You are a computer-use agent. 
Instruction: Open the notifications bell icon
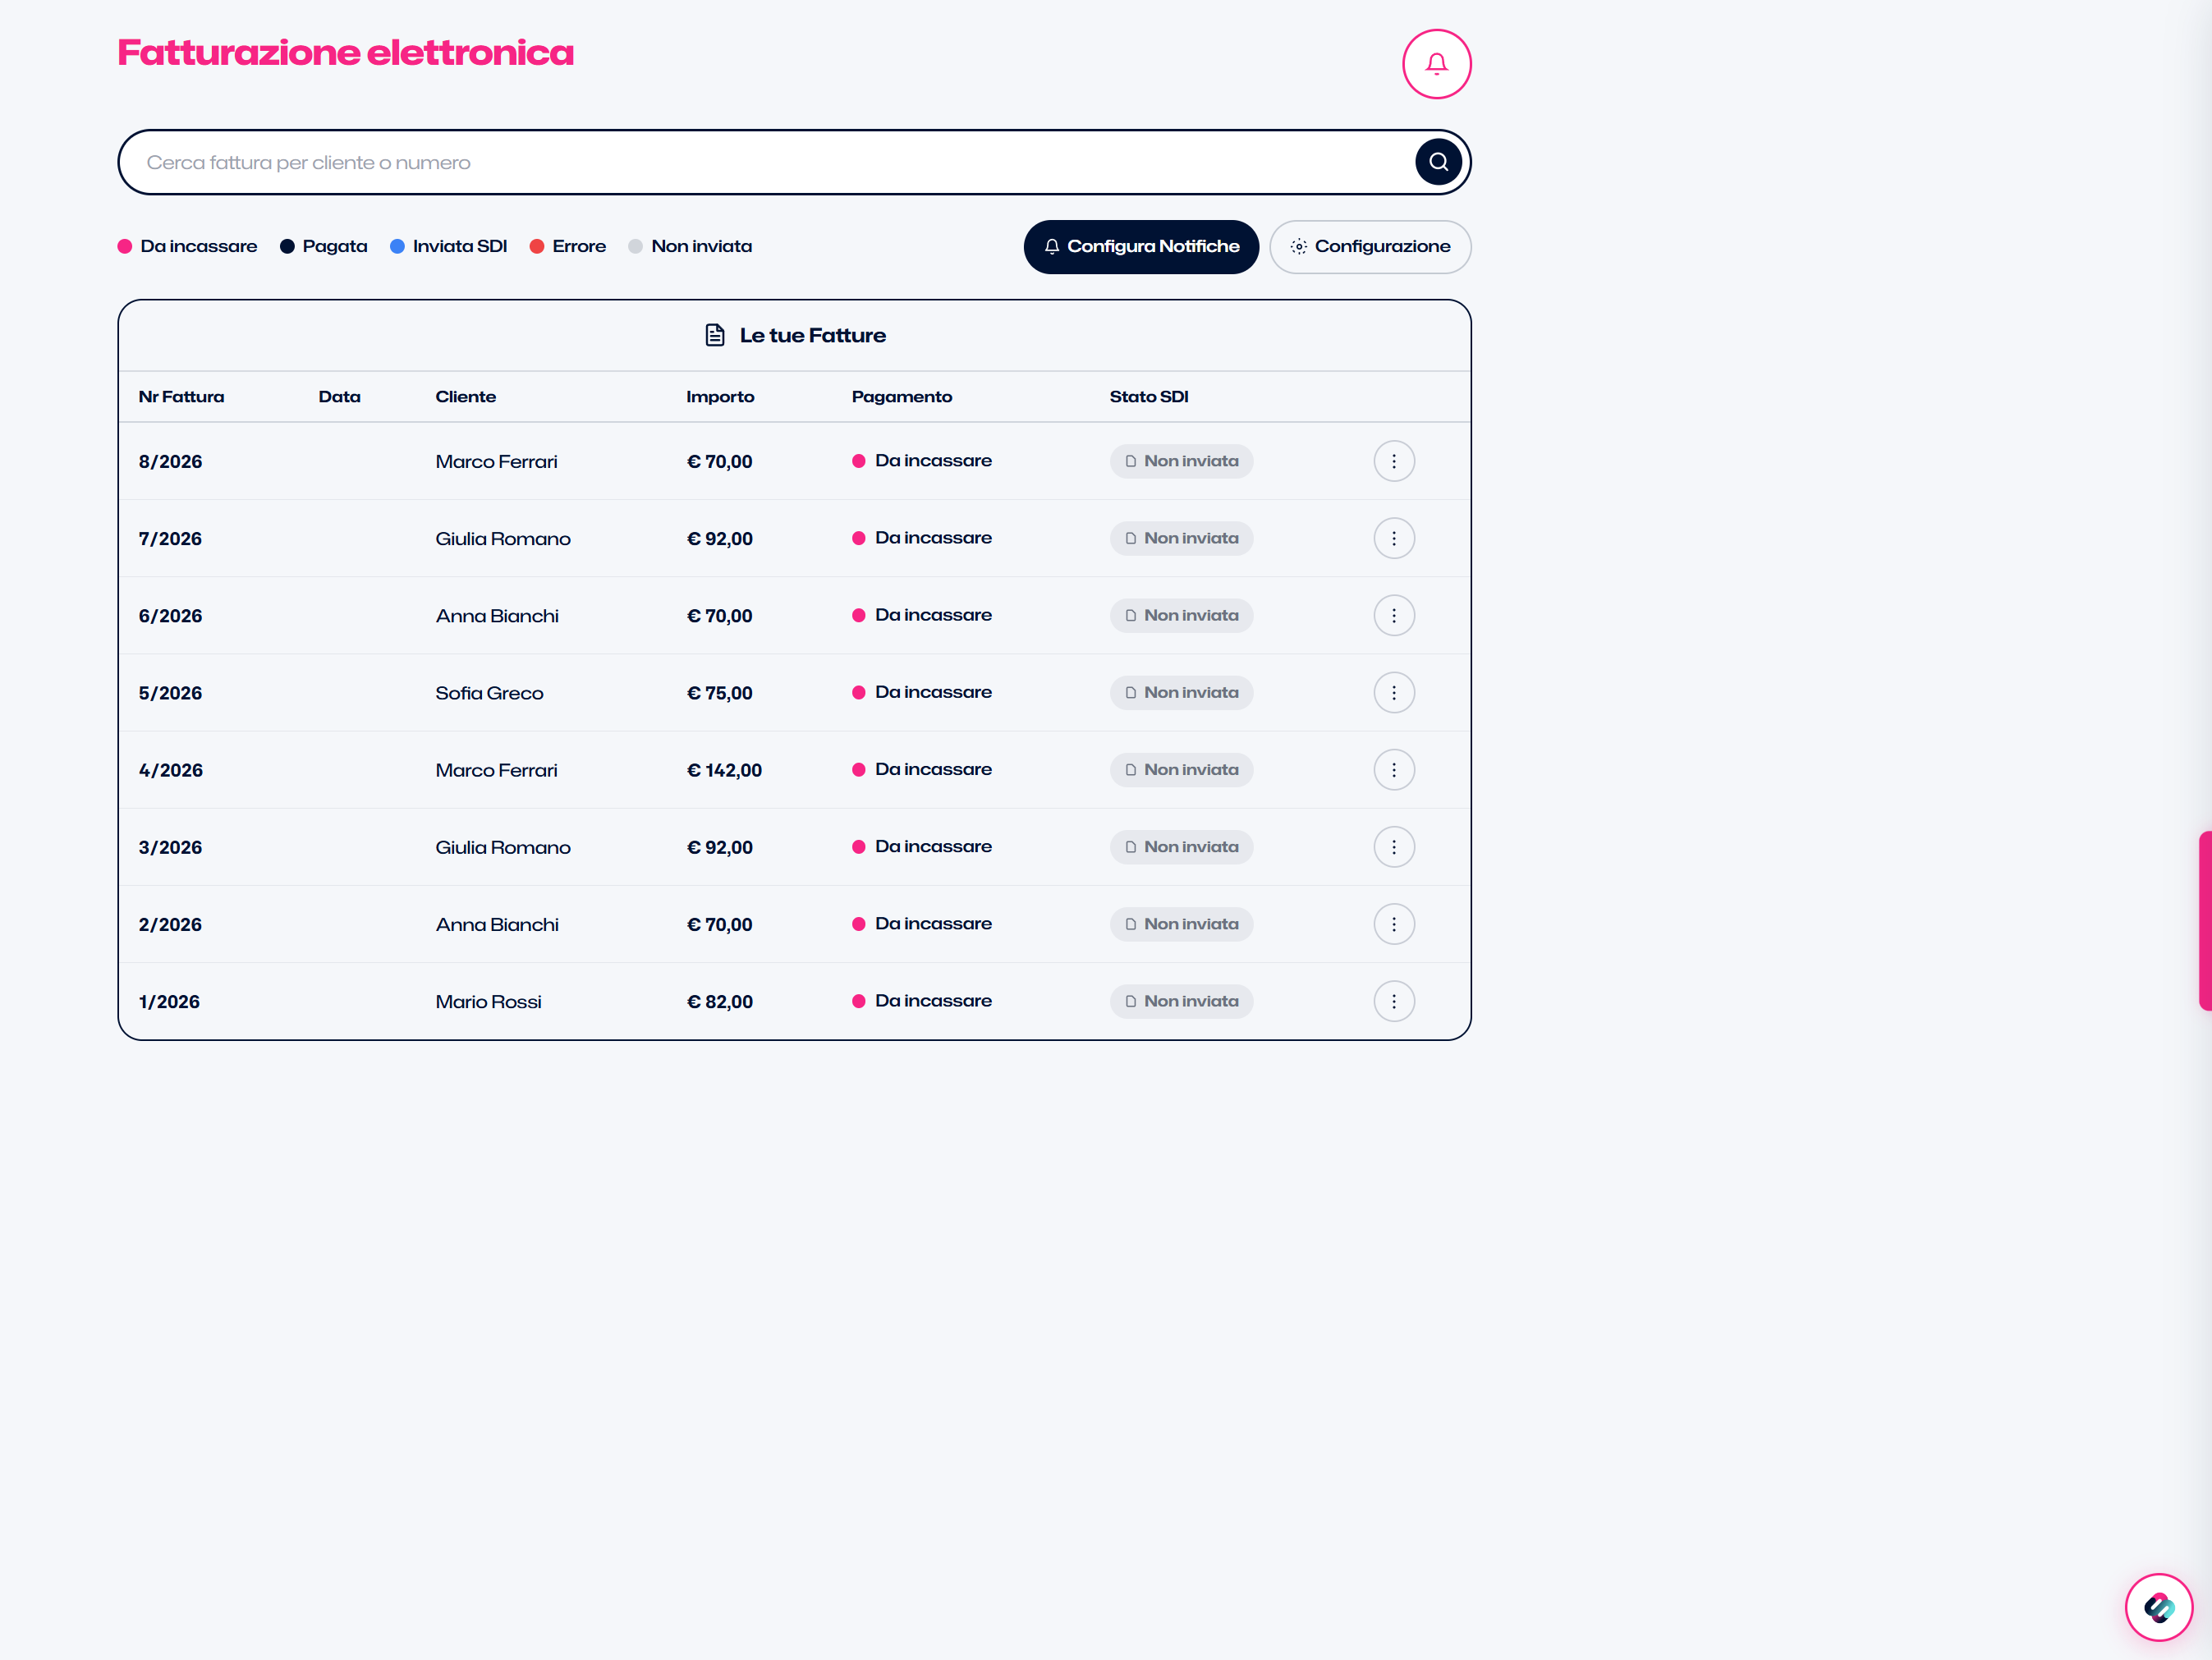[x=1436, y=64]
